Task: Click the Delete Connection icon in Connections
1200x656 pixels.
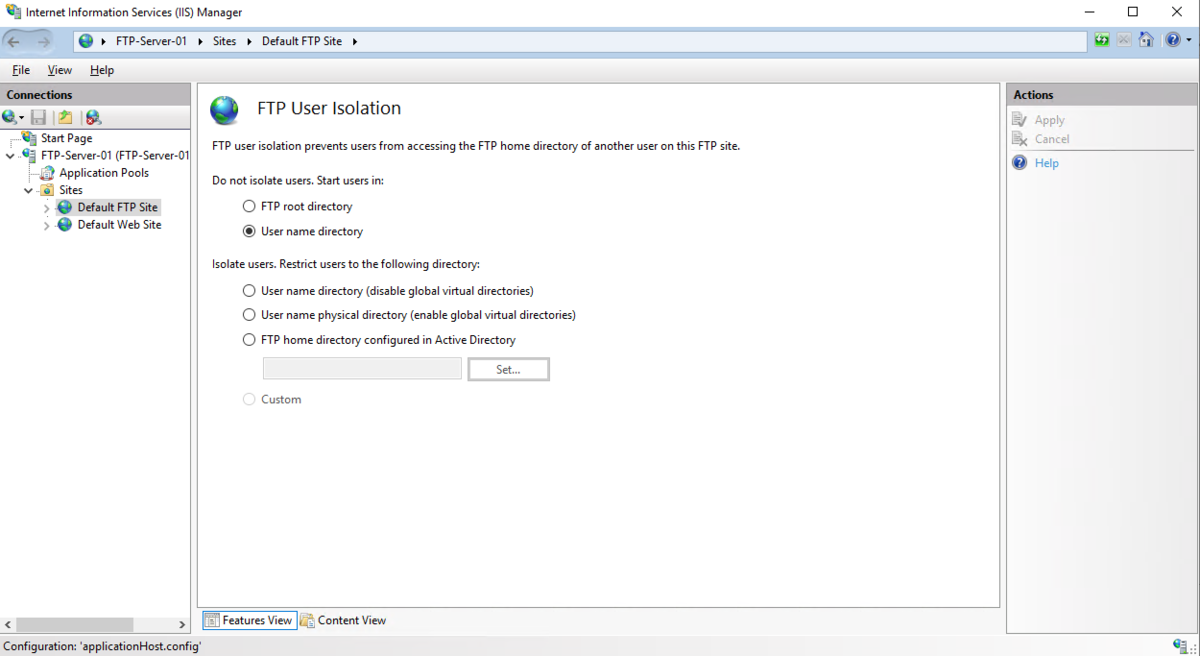Action: tap(93, 118)
